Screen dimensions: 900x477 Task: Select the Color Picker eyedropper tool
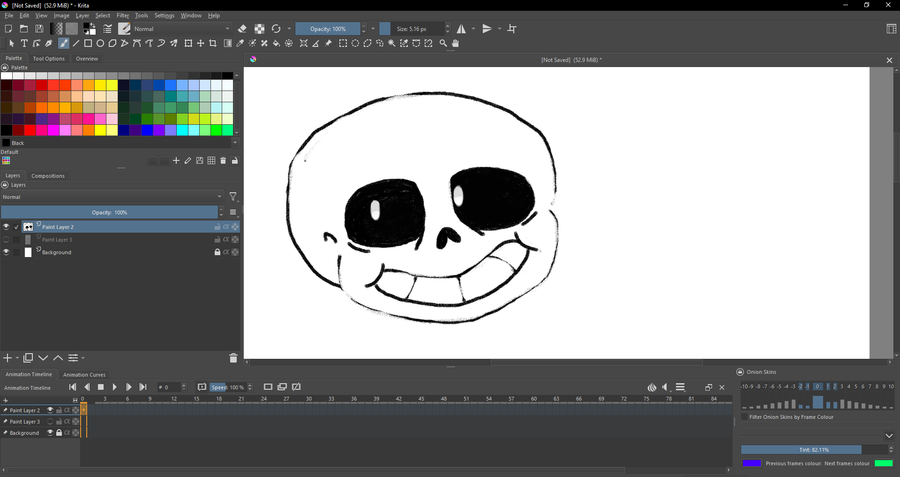click(240, 43)
